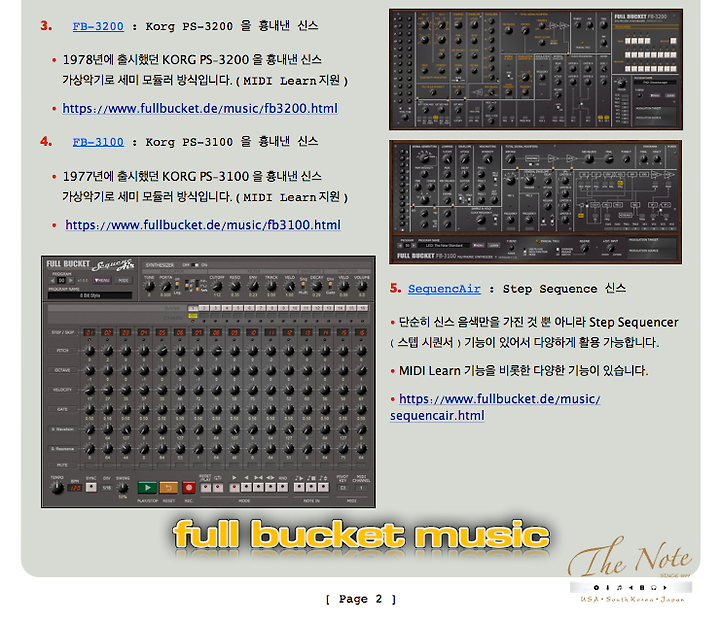Viewport: 720px width, 620px height.
Task: Click step 16 display in STEP/SKIP row
Action: tap(361, 332)
